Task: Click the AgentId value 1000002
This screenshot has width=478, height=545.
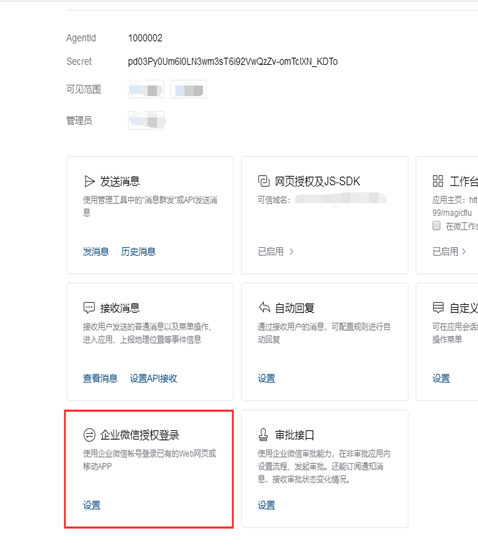Action: tap(145, 38)
